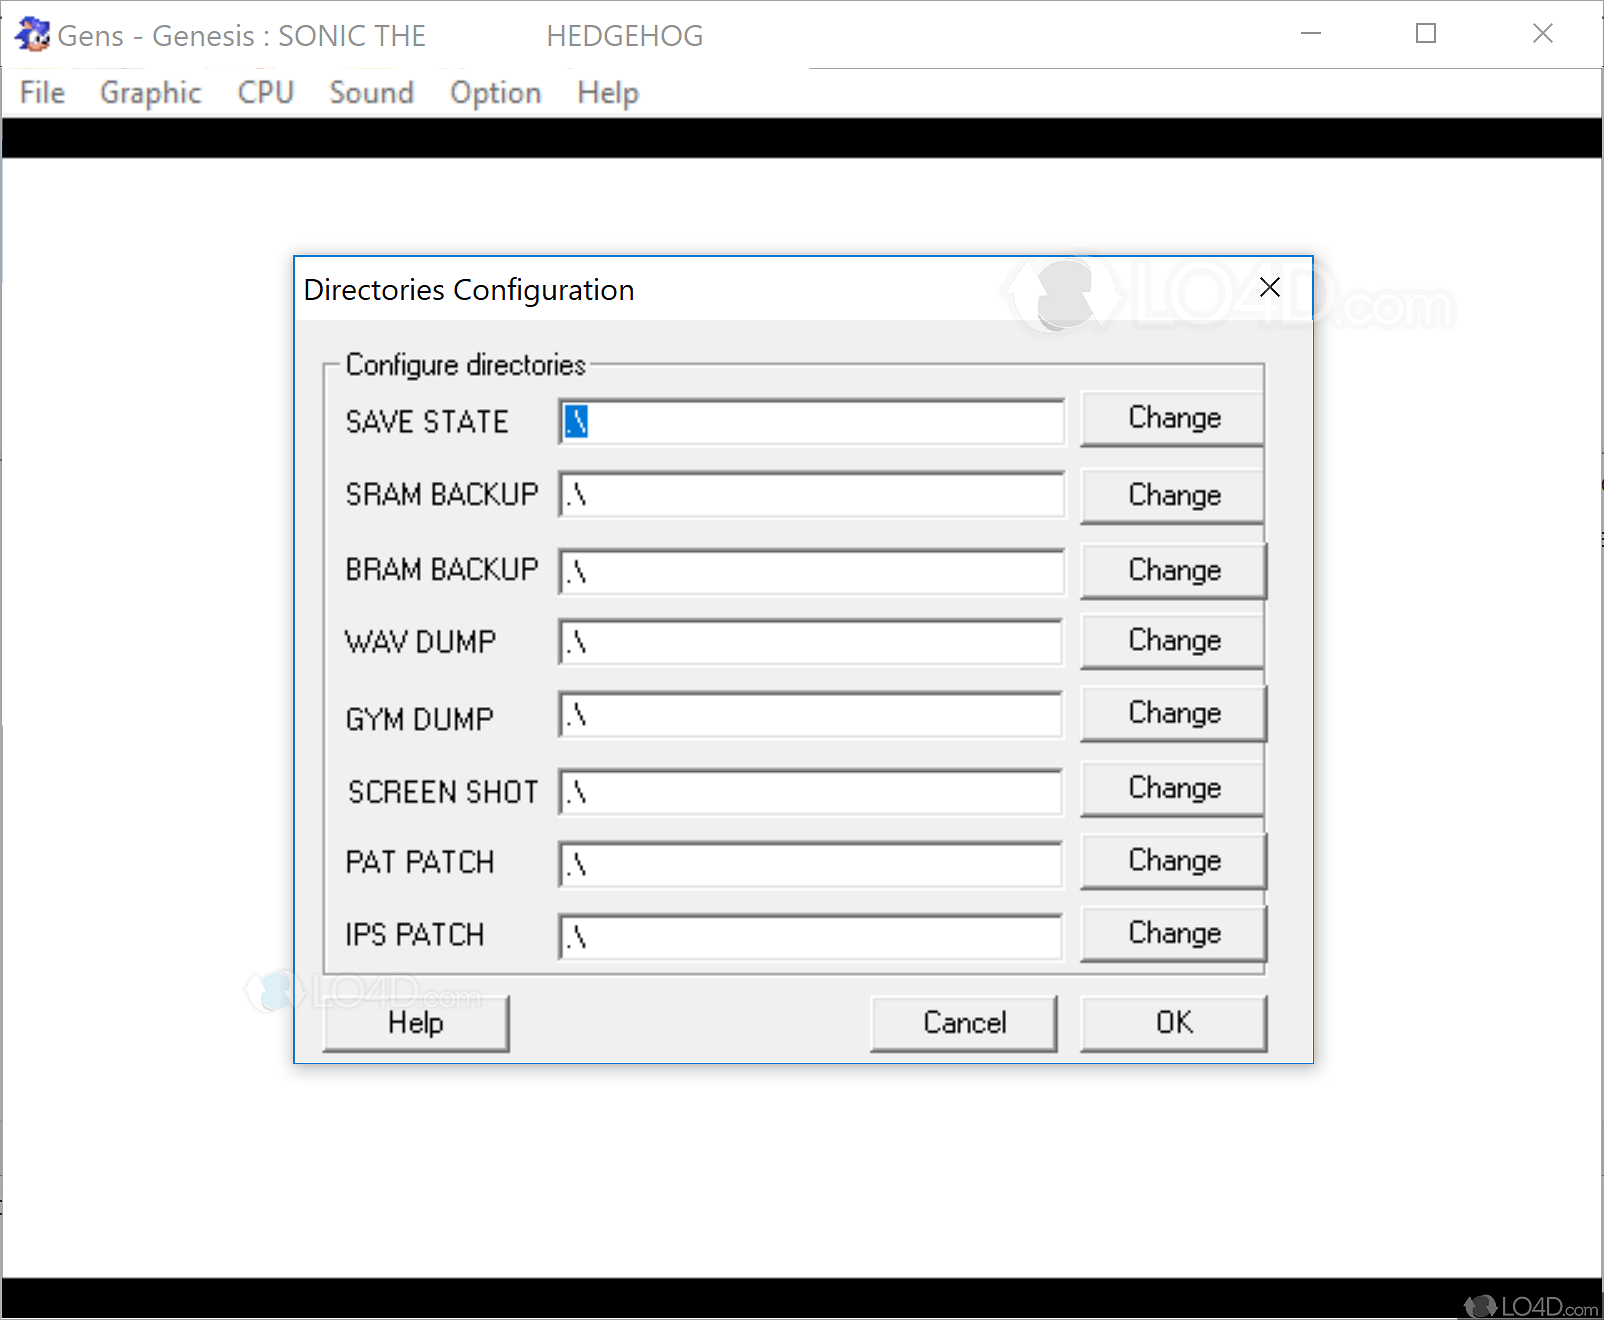Change the WAV DUMP directory
This screenshot has height=1320, width=1604.
tap(1173, 641)
